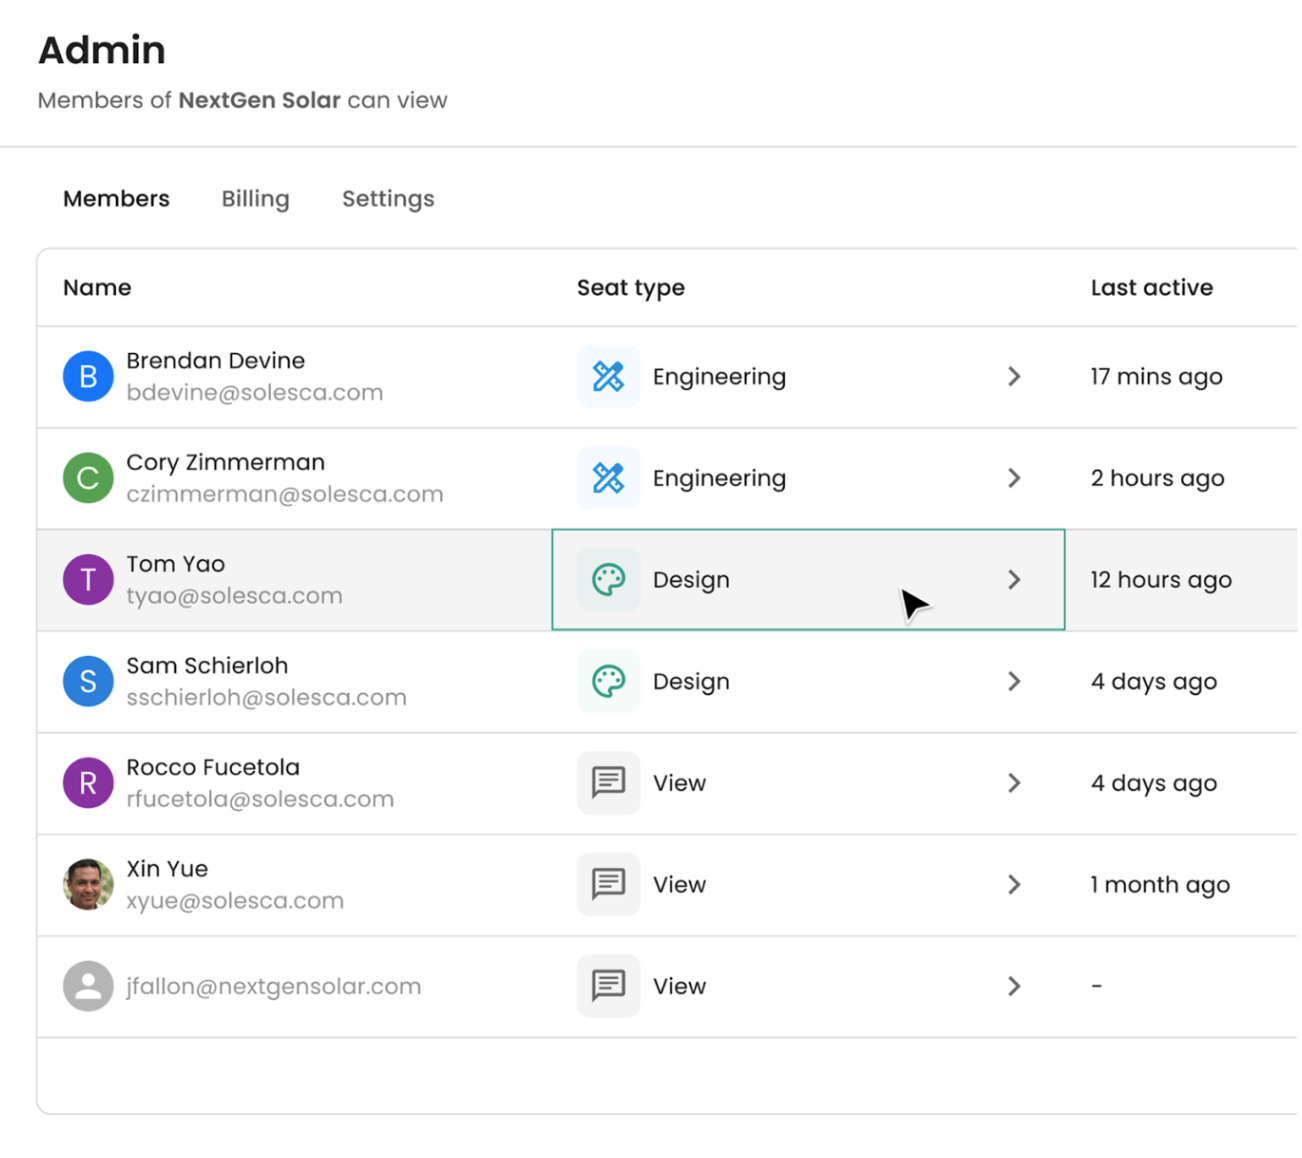This screenshot has height=1158, width=1302.
Task: Open the Settings tab
Action: coord(388,199)
